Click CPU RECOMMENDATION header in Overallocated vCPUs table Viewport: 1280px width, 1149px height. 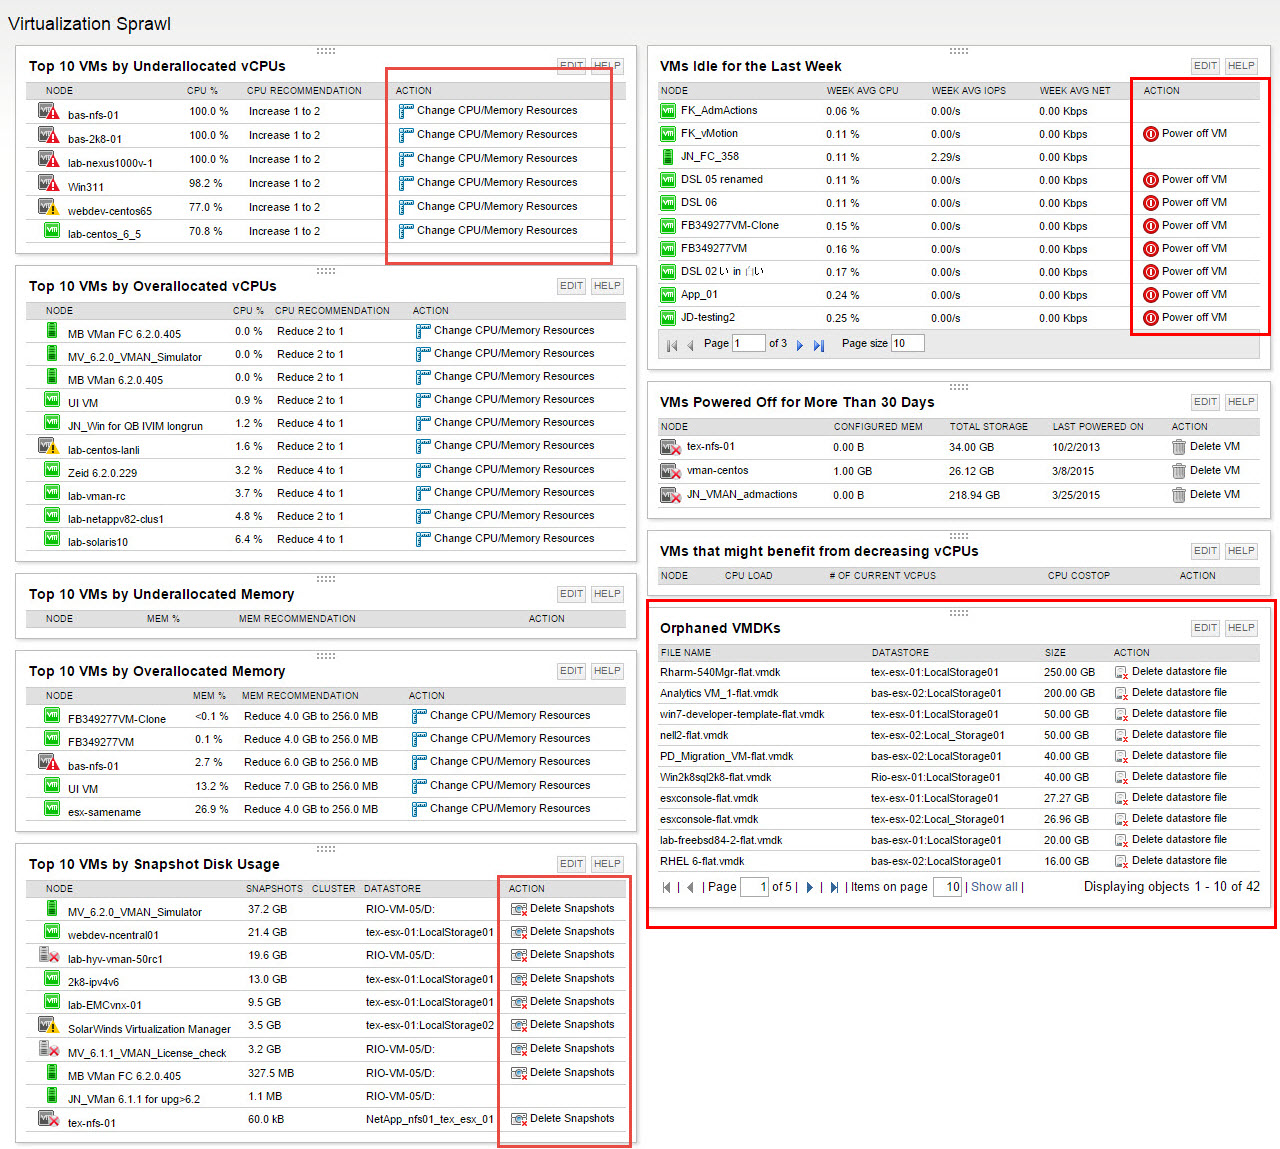coord(332,311)
